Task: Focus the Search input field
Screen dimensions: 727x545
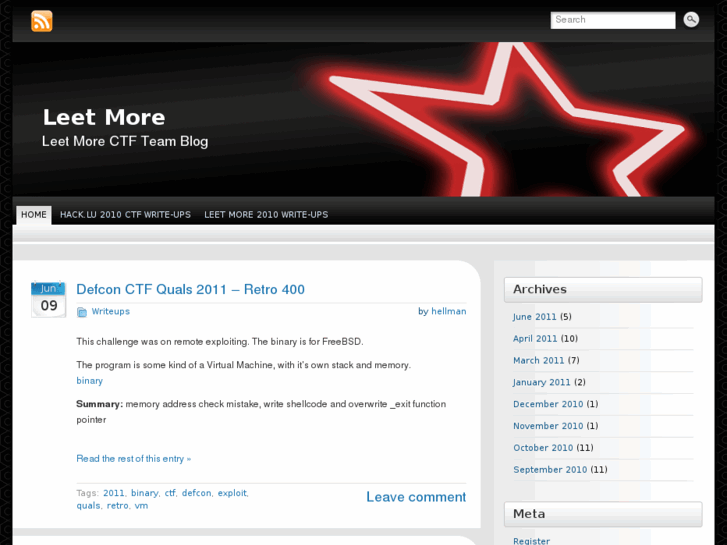Action: tap(612, 20)
